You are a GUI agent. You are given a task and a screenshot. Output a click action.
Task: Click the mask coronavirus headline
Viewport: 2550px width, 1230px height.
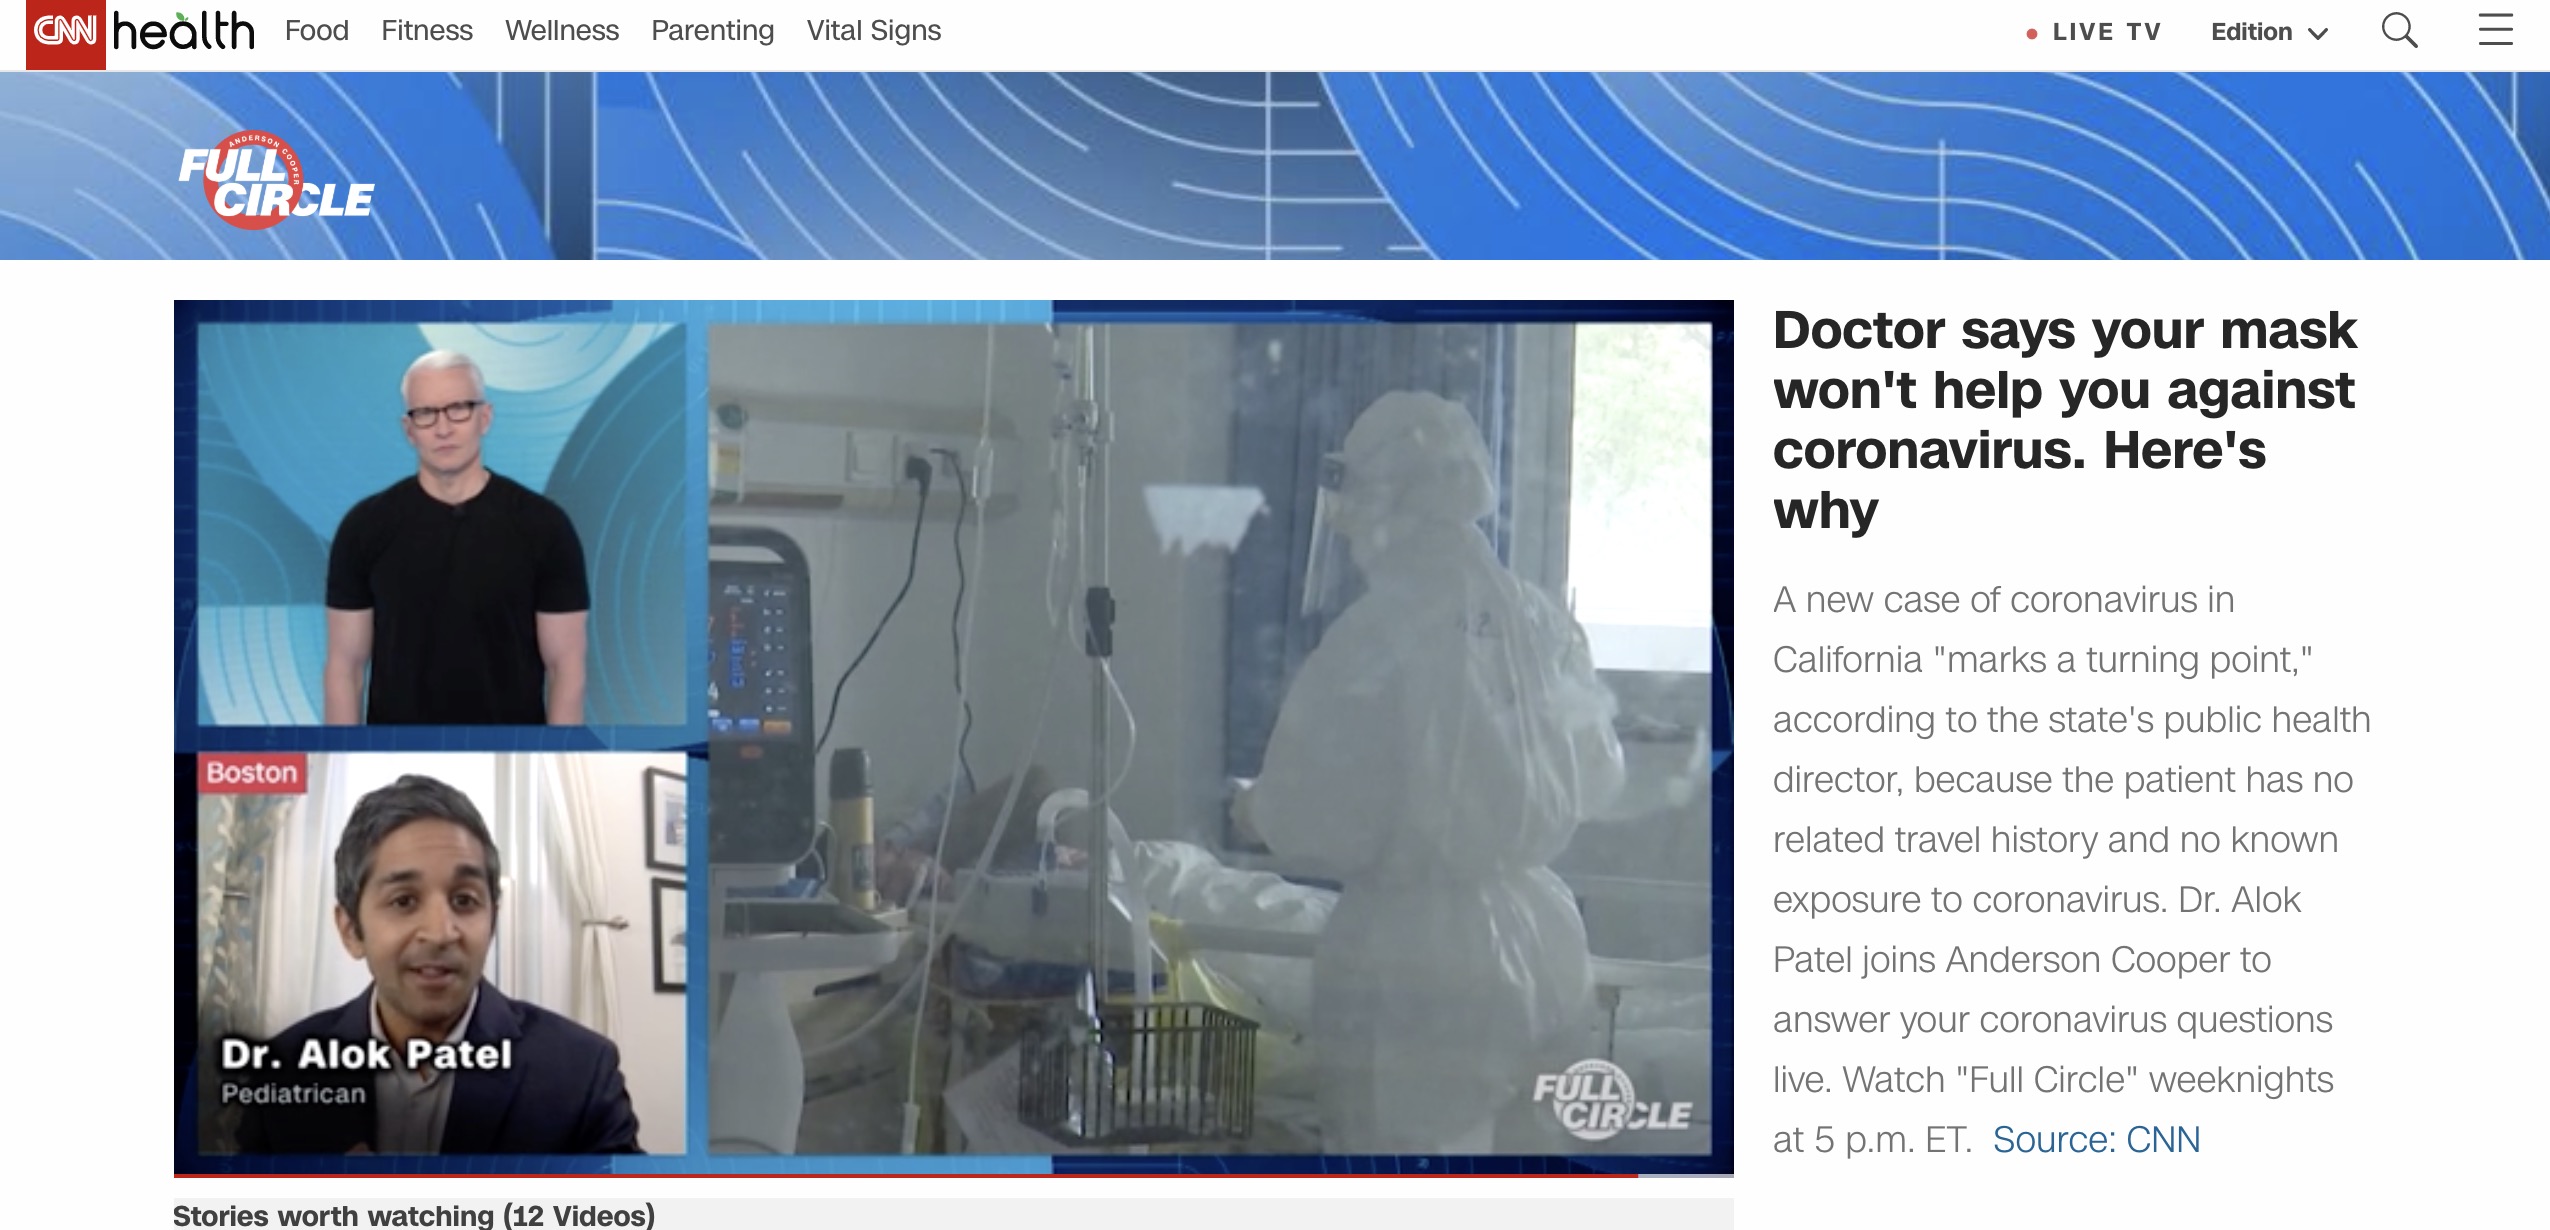pyautogui.click(x=2065, y=420)
